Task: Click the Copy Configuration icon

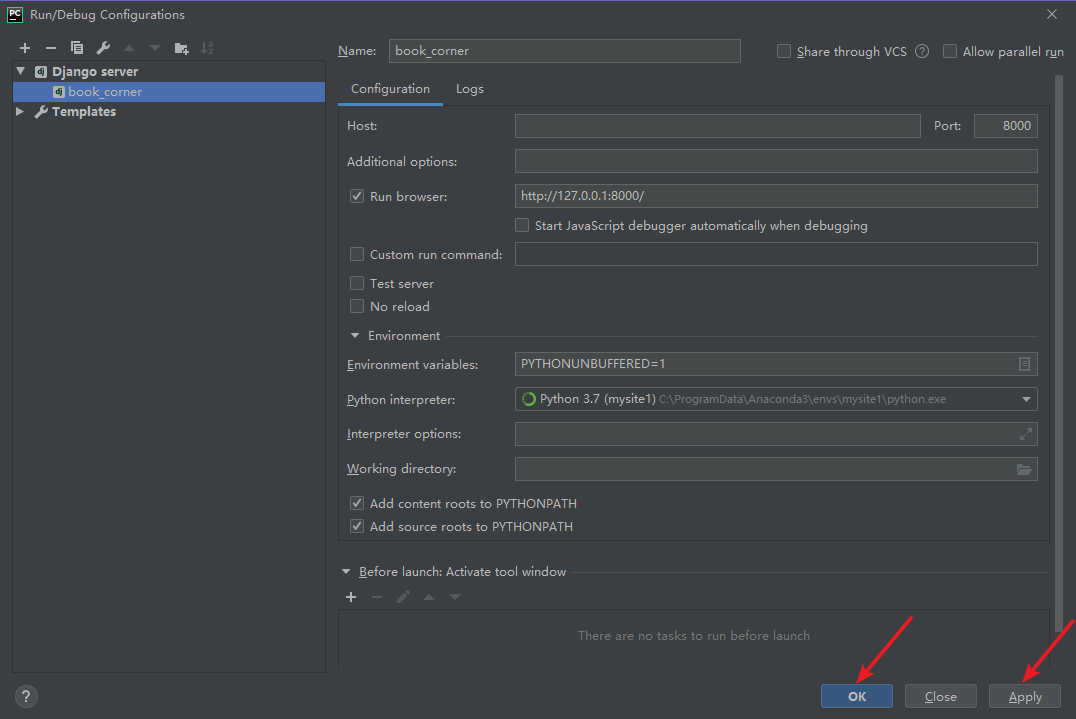Action: tap(77, 48)
